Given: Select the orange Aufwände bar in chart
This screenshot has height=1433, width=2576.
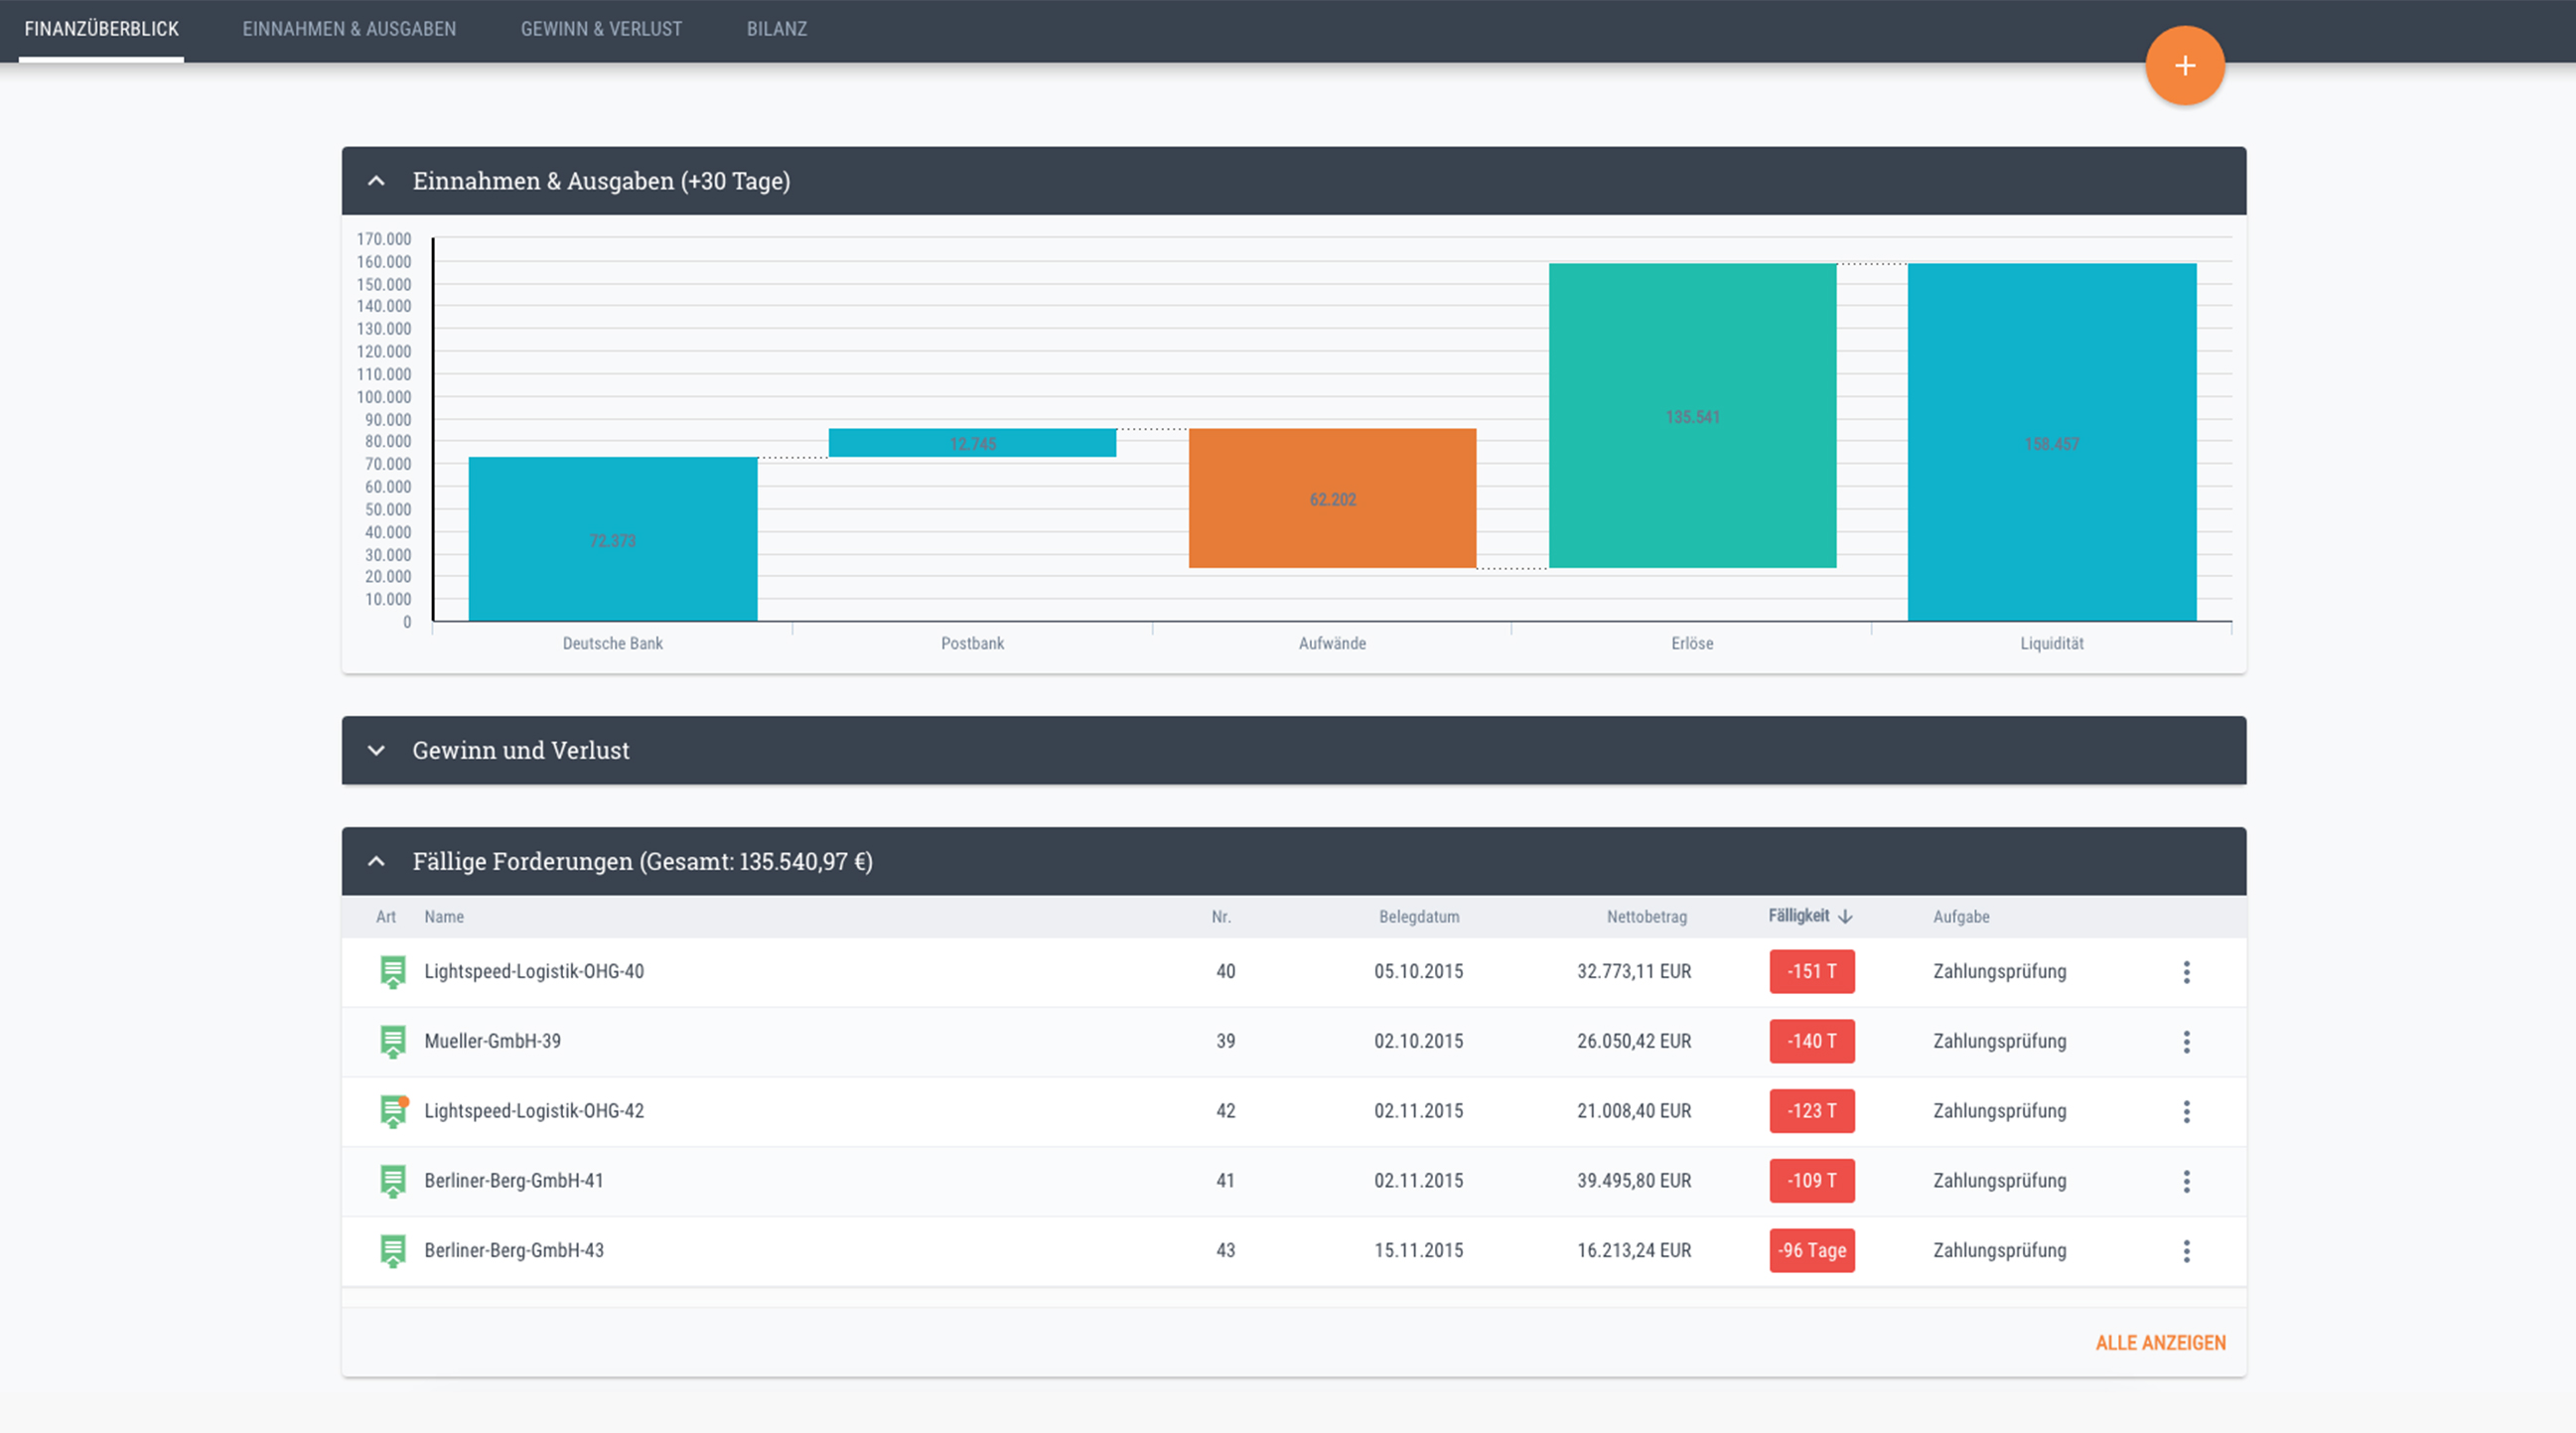Looking at the screenshot, I should pos(1332,498).
